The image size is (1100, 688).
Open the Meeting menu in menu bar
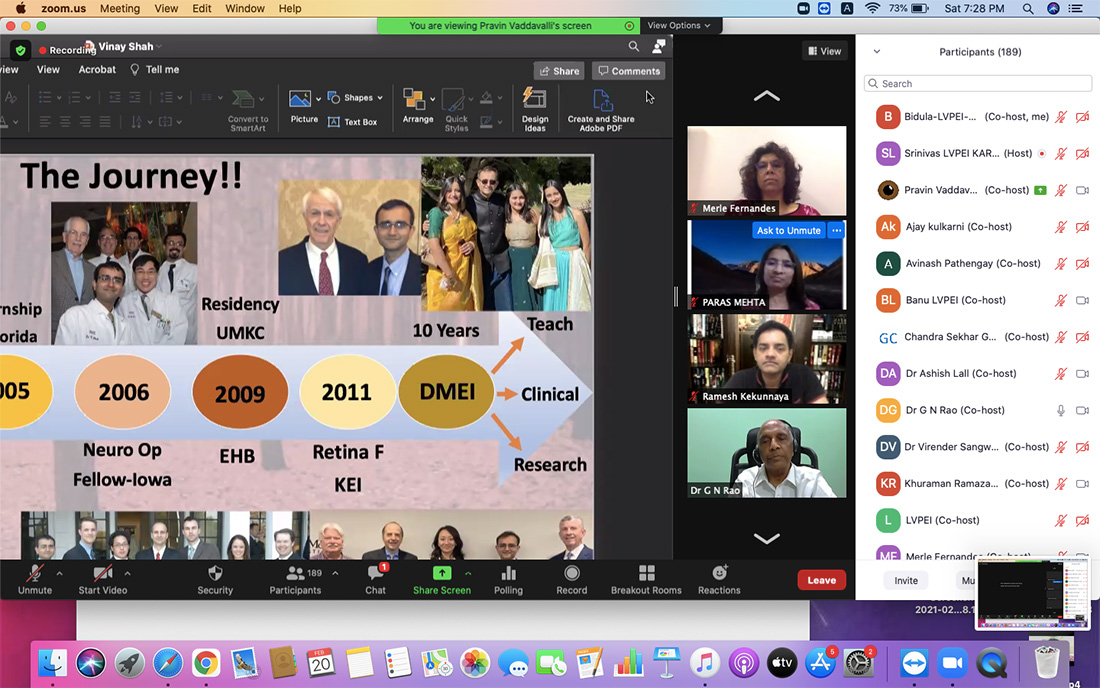(x=120, y=9)
